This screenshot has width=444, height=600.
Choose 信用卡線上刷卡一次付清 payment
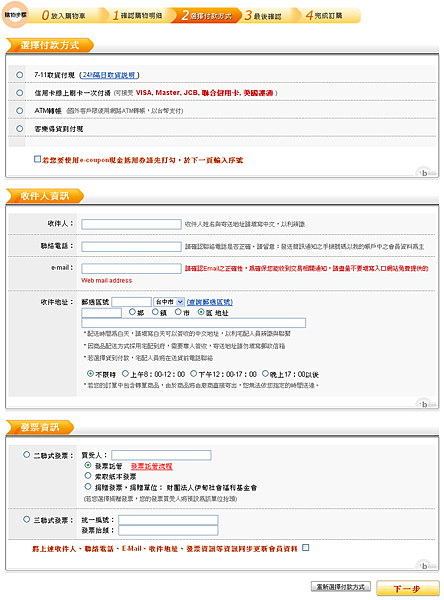(20, 93)
